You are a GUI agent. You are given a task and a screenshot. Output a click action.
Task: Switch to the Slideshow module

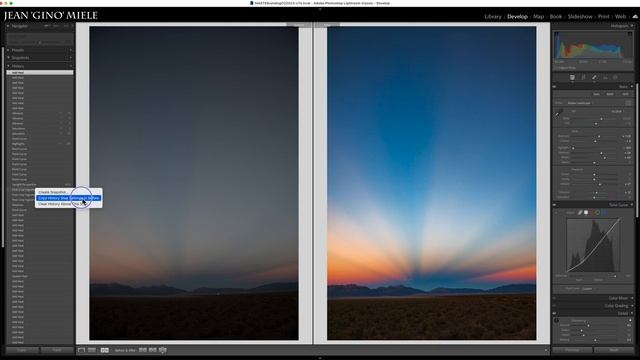click(x=580, y=17)
